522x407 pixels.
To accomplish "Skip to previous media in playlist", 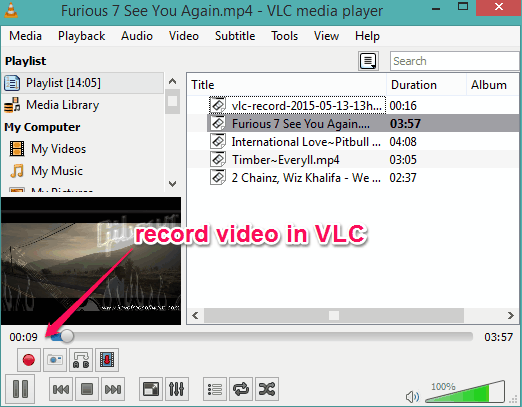I will [61, 389].
